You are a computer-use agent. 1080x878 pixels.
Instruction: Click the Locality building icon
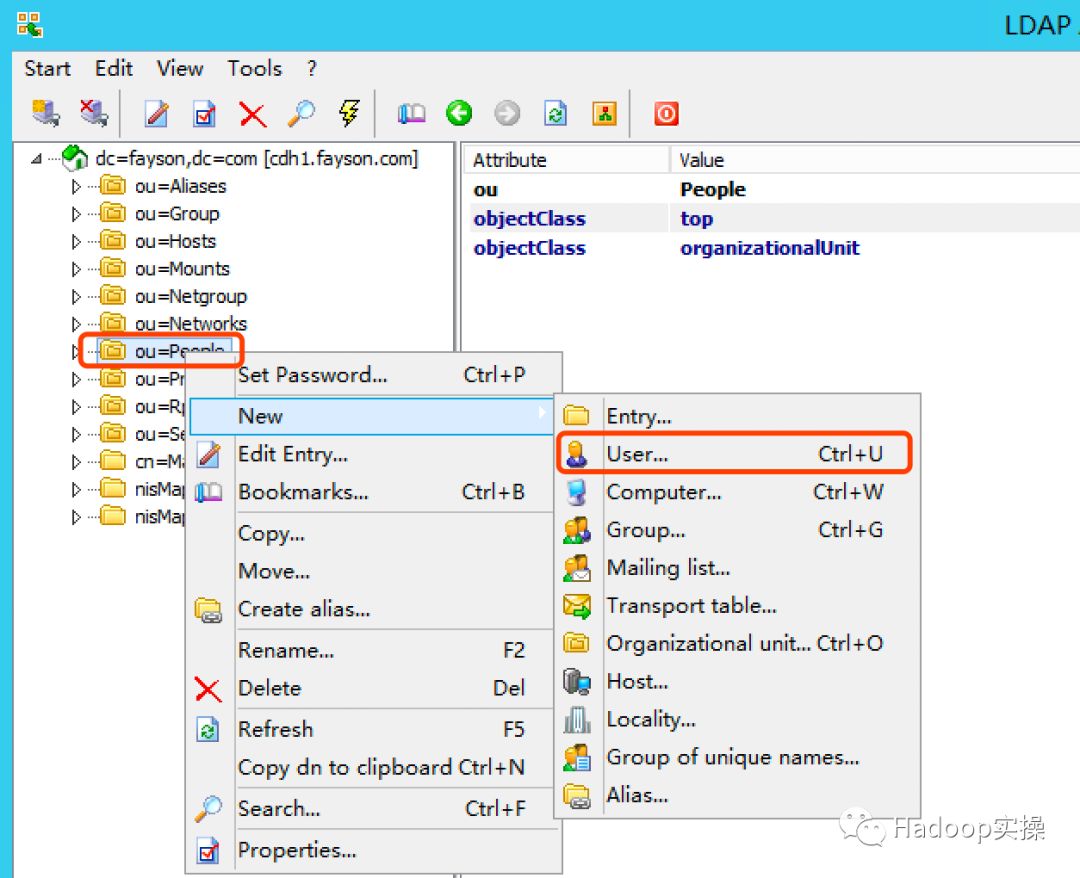[x=577, y=720]
